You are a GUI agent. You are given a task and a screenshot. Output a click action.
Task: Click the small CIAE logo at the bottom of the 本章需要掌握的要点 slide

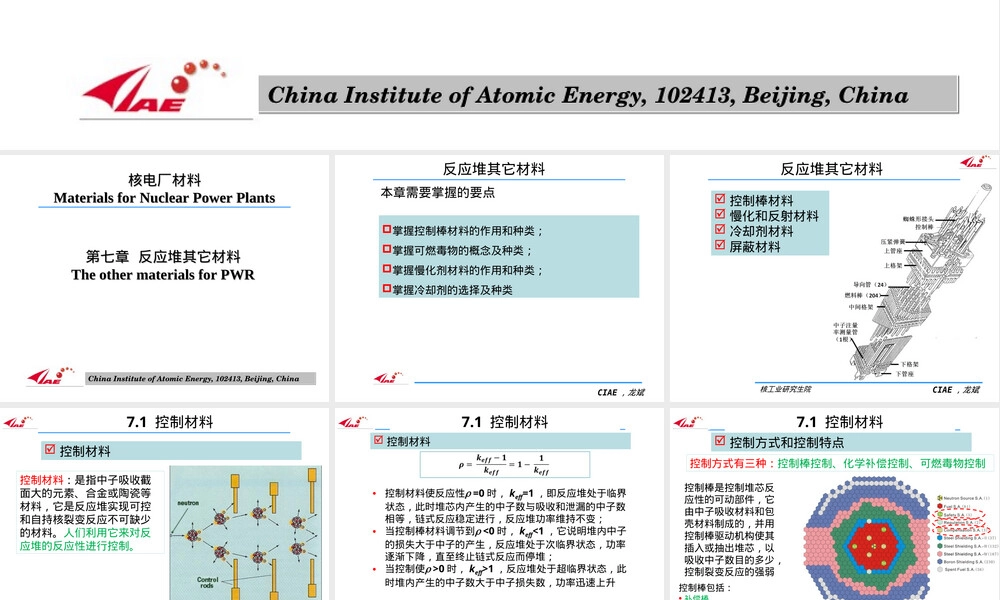coord(388,378)
